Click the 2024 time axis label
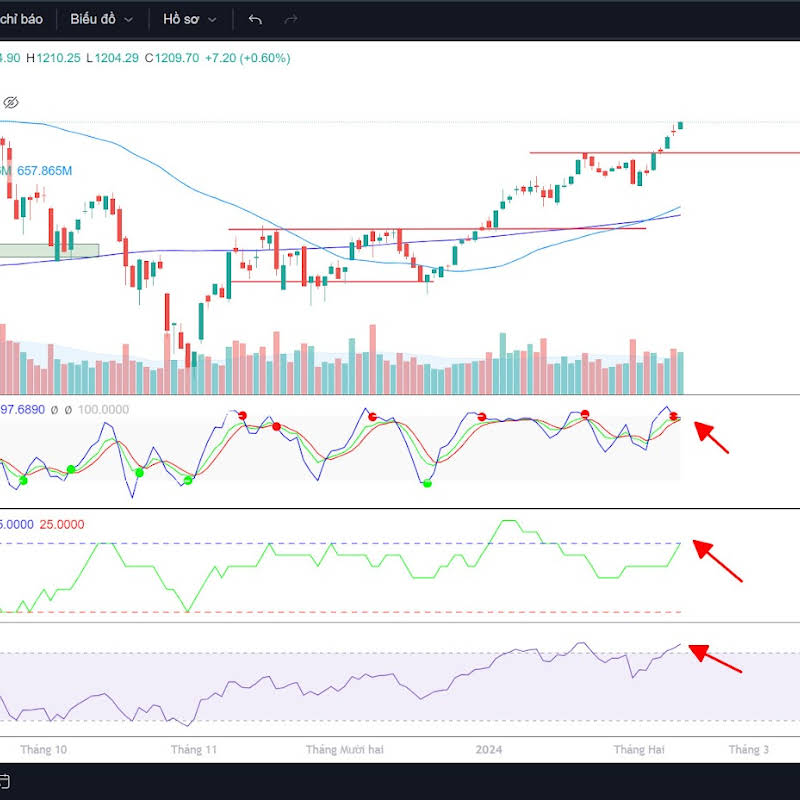 [489, 749]
